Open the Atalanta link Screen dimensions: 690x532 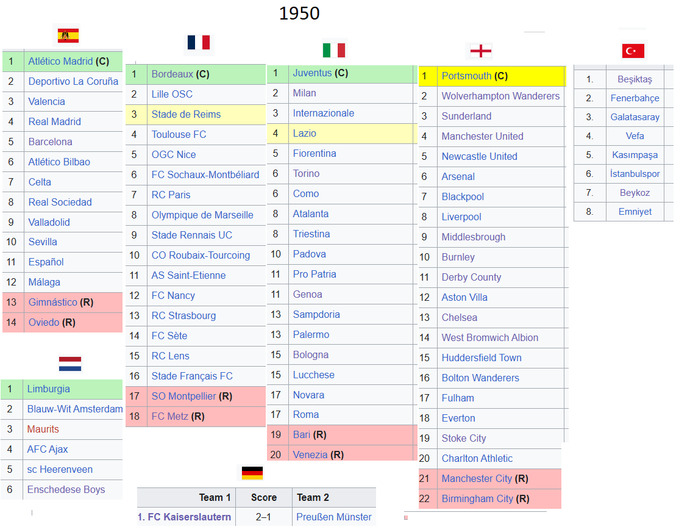pos(311,214)
